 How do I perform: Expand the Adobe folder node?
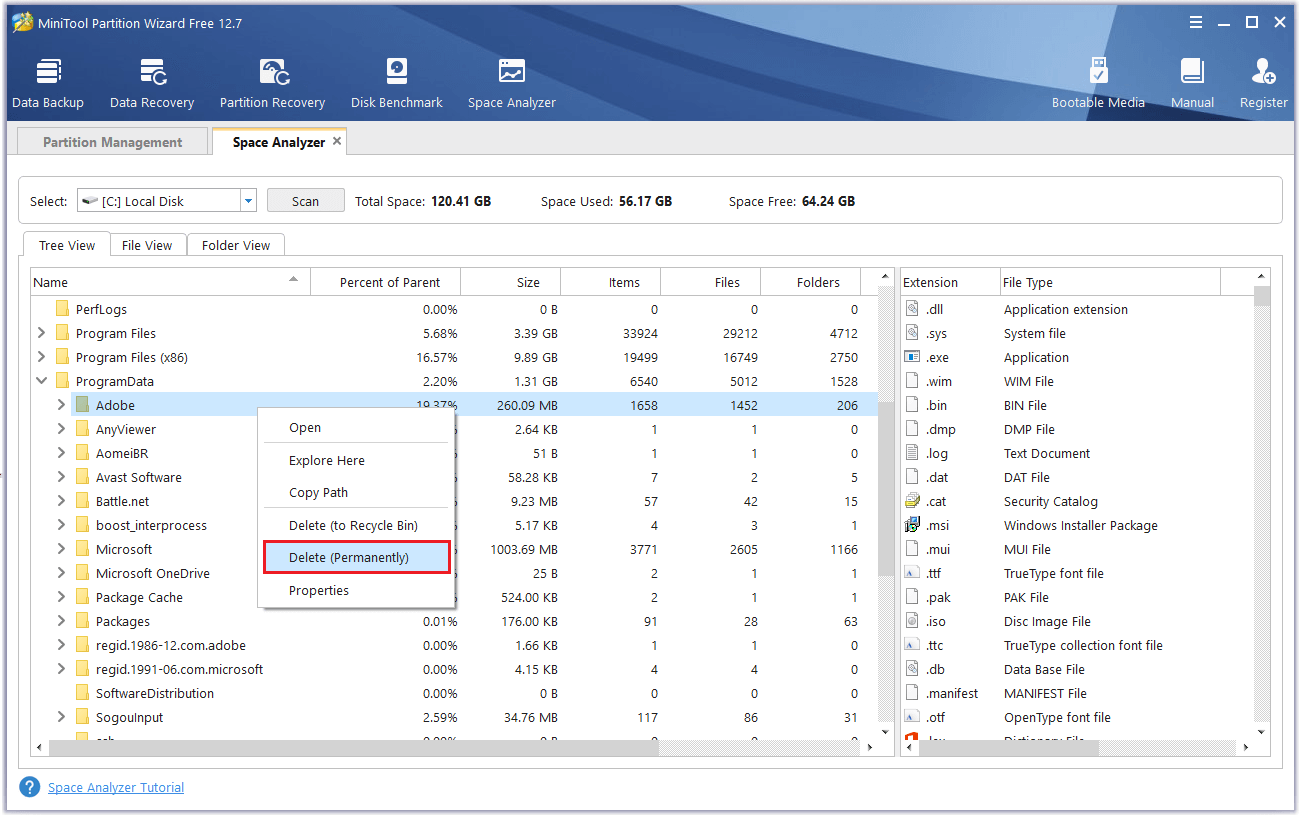[61, 405]
